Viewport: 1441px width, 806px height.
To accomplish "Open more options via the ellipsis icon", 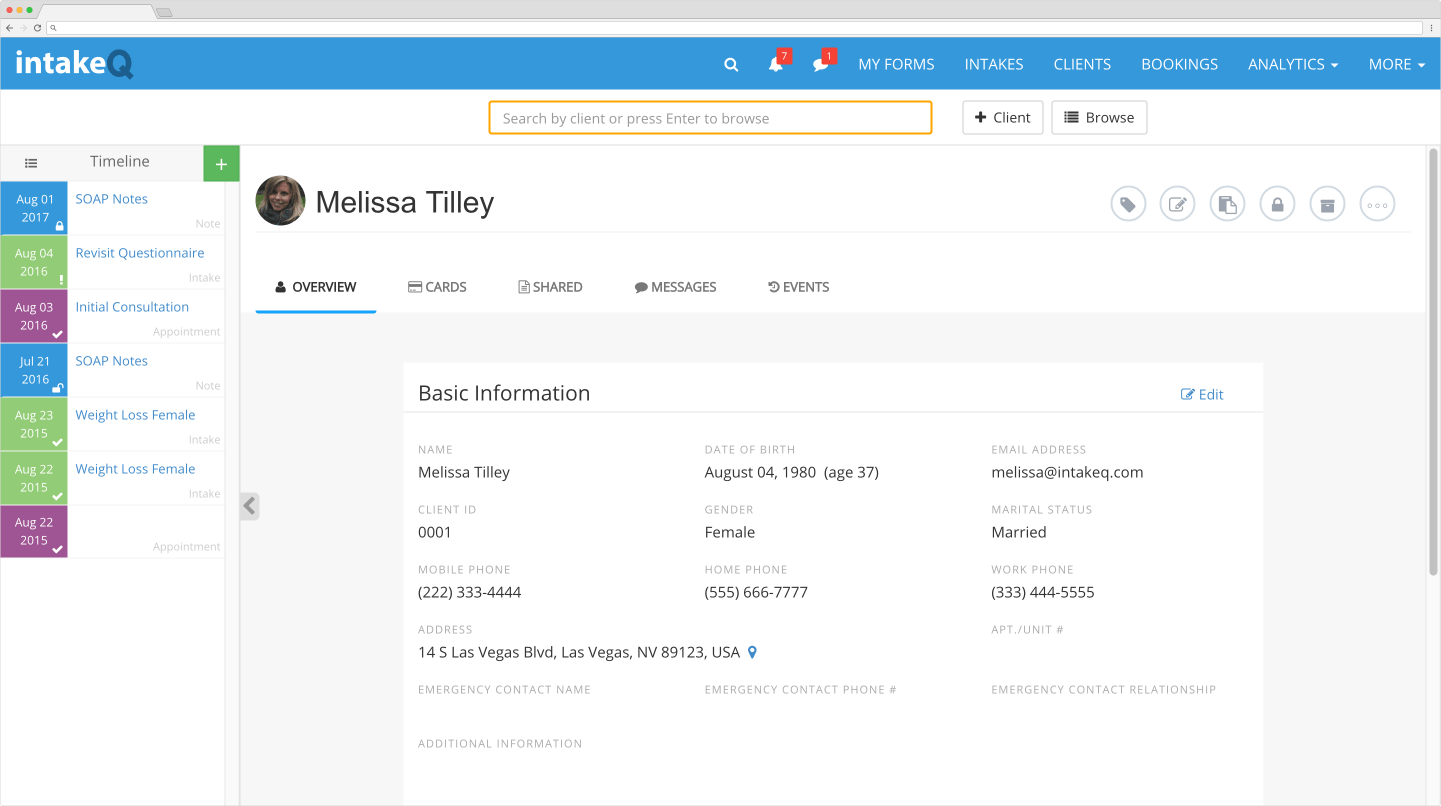I will click(x=1377, y=203).
